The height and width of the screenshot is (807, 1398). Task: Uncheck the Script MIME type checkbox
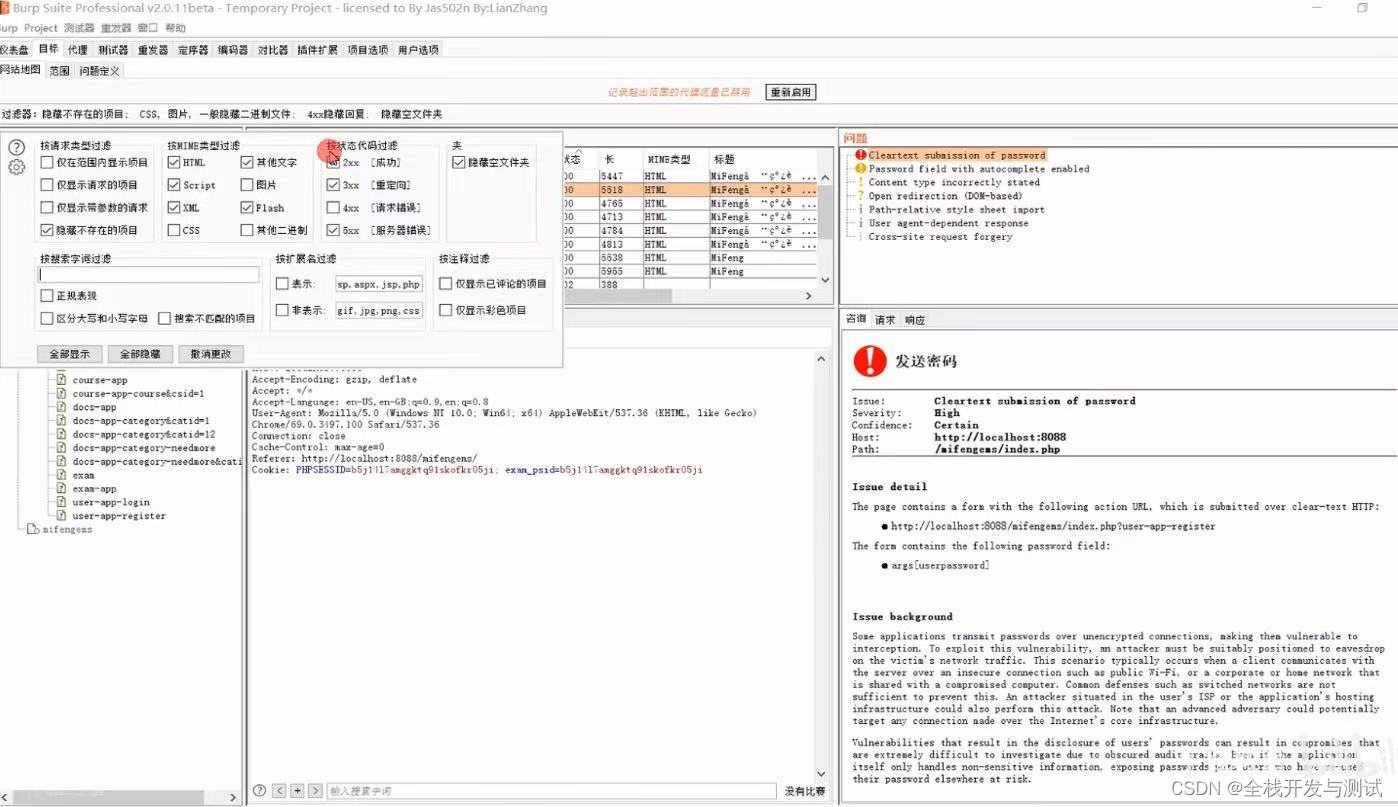point(174,185)
